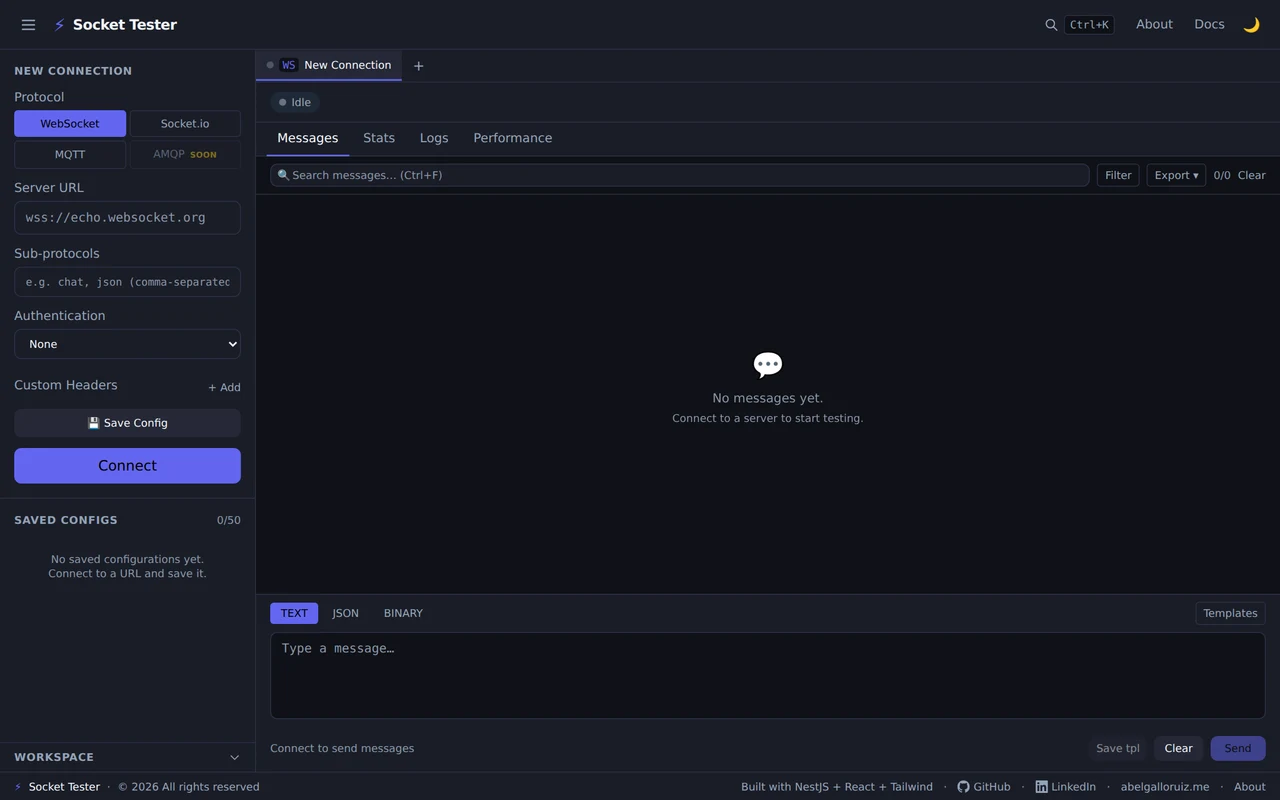Viewport: 1280px width, 800px height.
Task: Open abelgalloruiz.me footer link
Action: [1165, 787]
